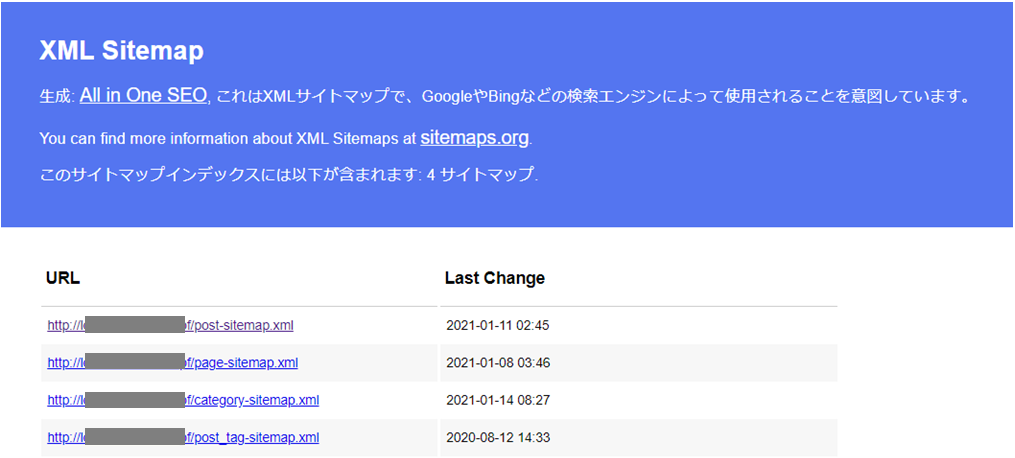Select the date 2021-01-11 02:45
1015x458 pixels.
coord(497,325)
